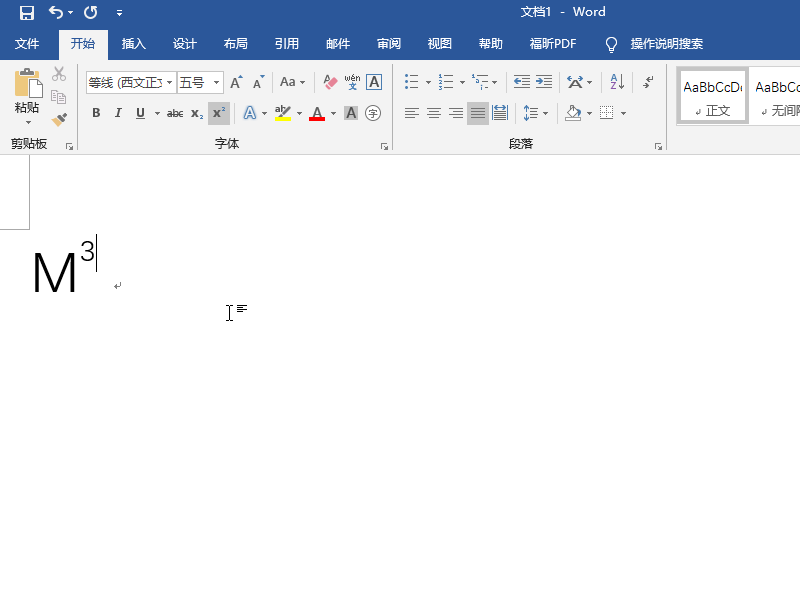
Task: Sort the text A to Z
Action: coord(617,82)
